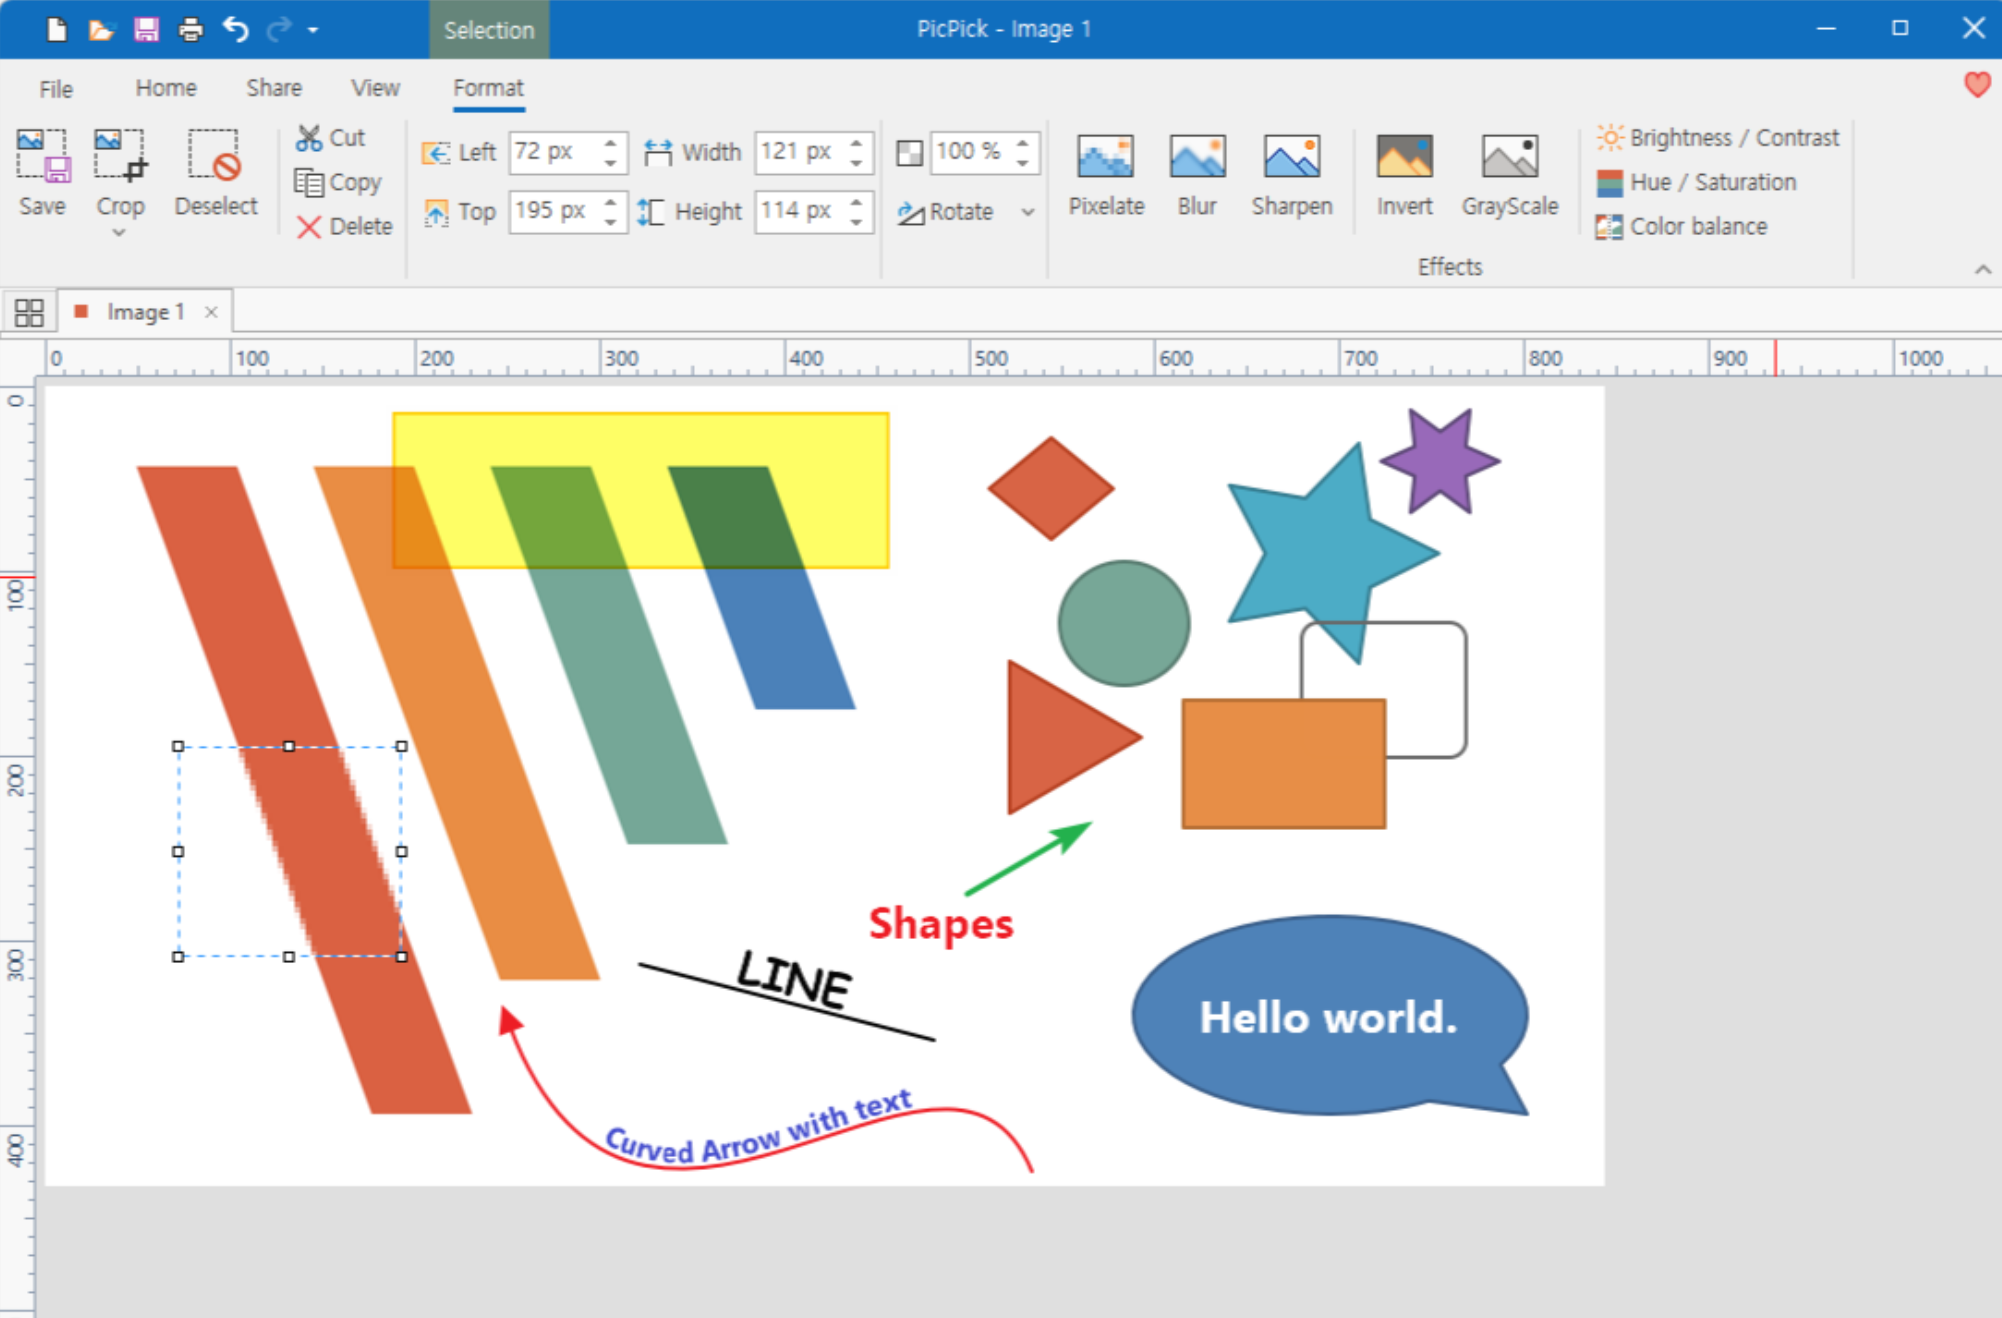The image size is (2002, 1318).
Task: Click the Sharpen effect icon
Action: [1291, 158]
